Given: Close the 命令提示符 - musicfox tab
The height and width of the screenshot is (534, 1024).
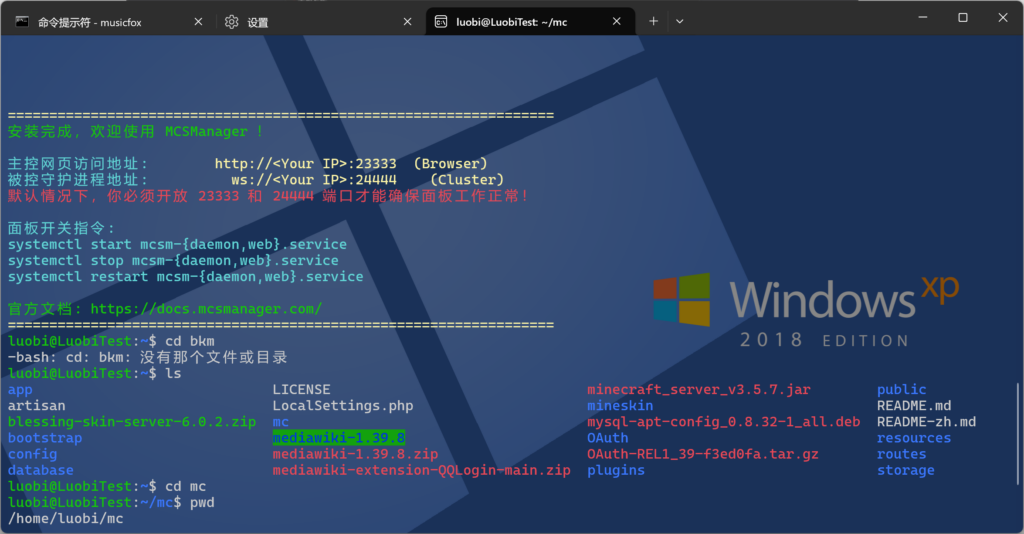Looking at the screenshot, I should [198, 21].
